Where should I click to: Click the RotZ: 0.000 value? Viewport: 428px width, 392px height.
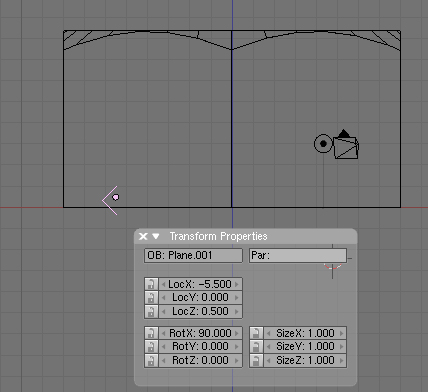click(x=200, y=360)
